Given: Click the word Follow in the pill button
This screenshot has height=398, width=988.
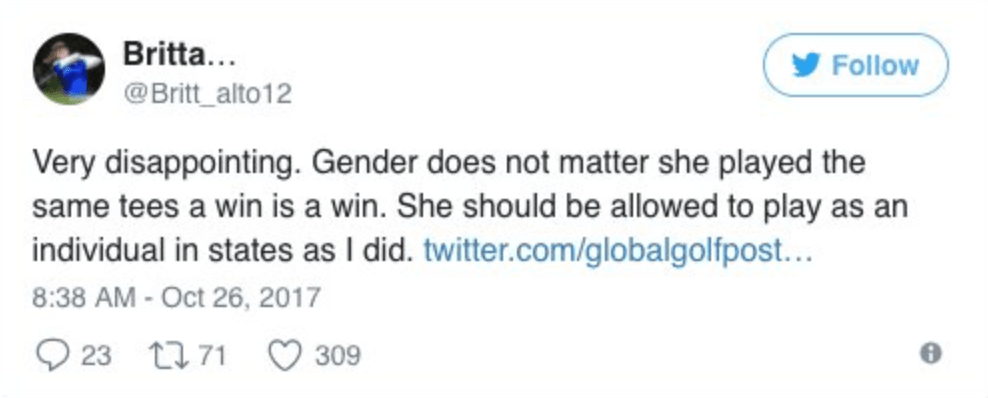Looking at the screenshot, I should (x=875, y=65).
